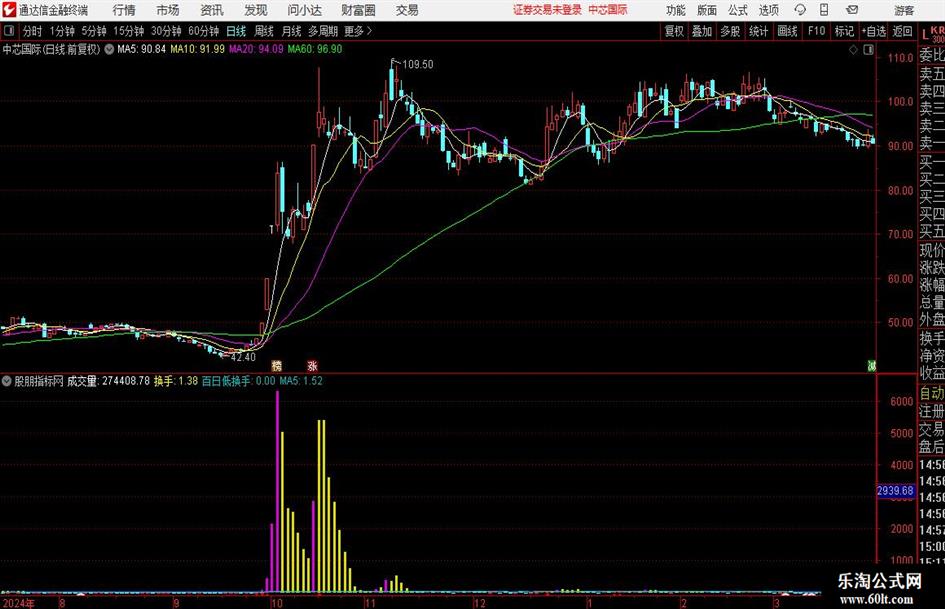Select the 日线 daily period tab
The image size is (945, 609).
coord(236,31)
